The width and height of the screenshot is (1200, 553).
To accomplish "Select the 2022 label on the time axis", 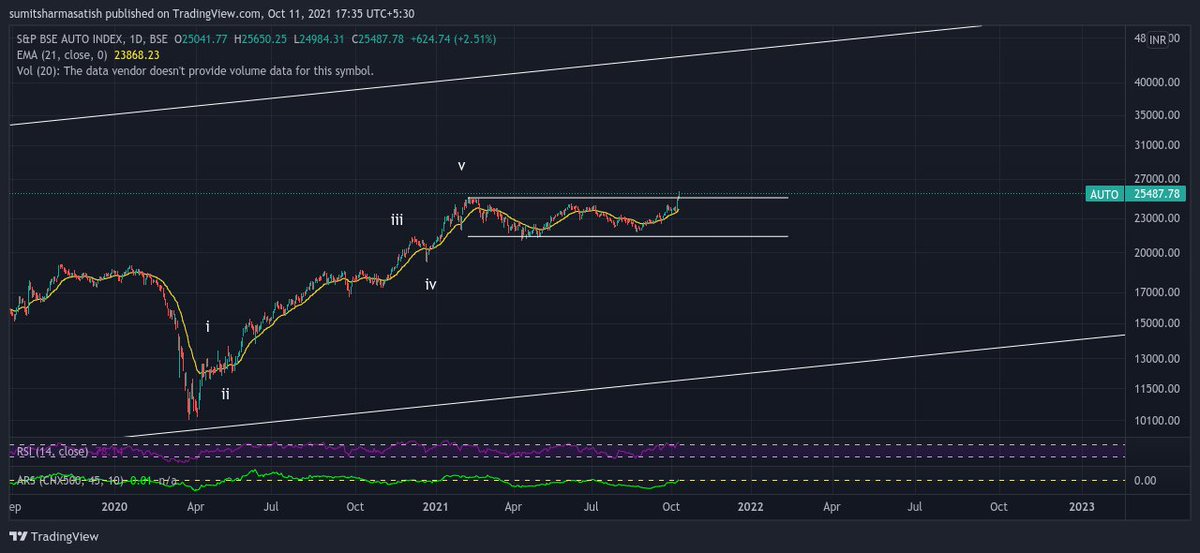I will point(750,508).
